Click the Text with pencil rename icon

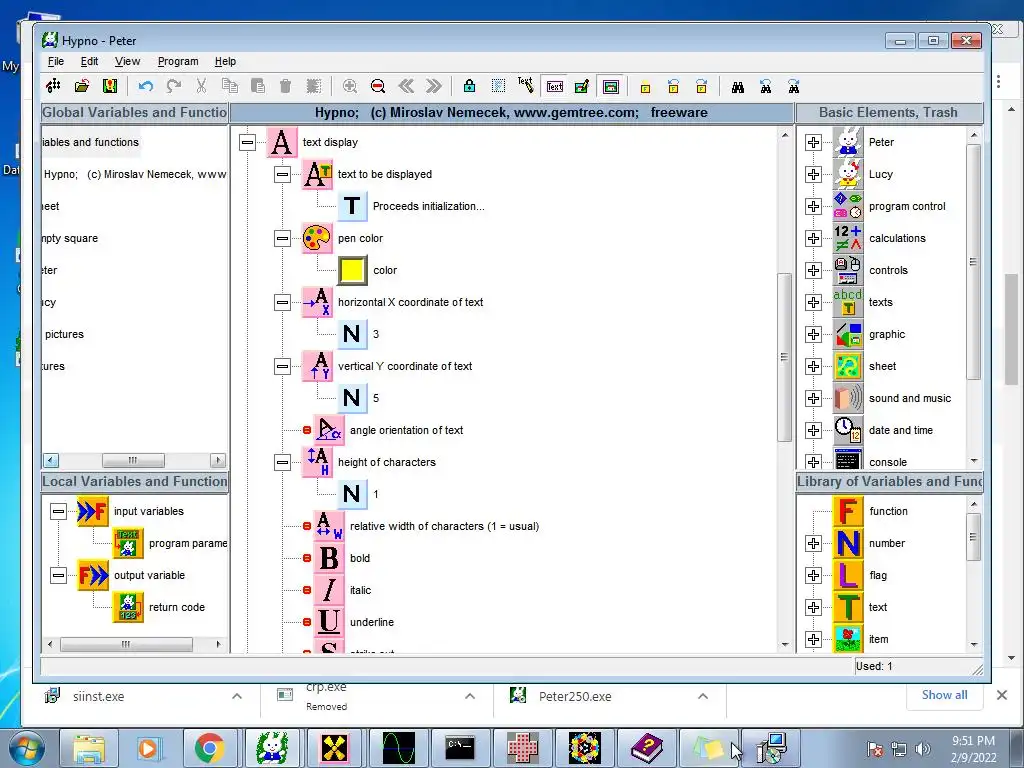pos(525,86)
